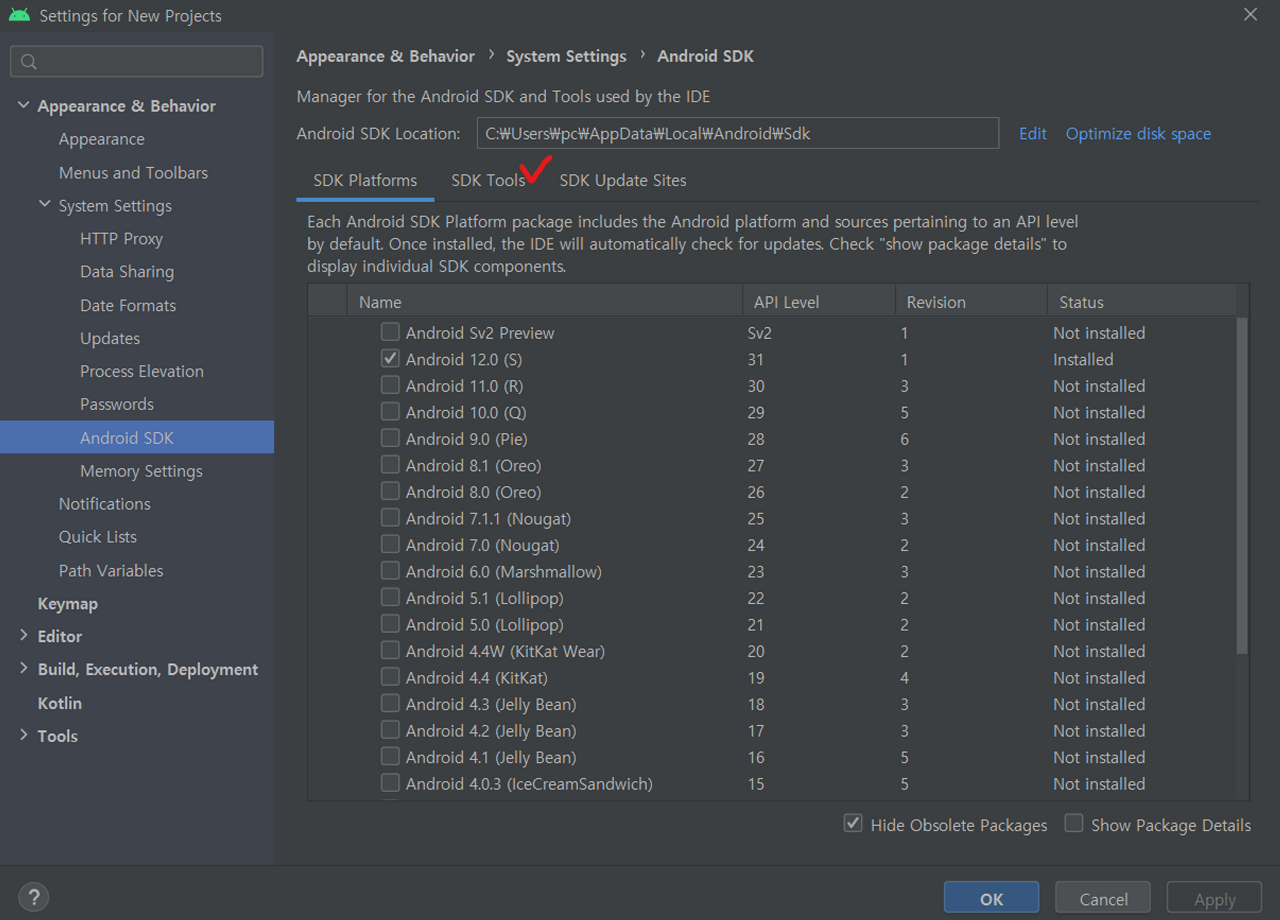The width and height of the screenshot is (1280, 920).
Task: Expand the Tools settings node
Action: [x=23, y=735]
